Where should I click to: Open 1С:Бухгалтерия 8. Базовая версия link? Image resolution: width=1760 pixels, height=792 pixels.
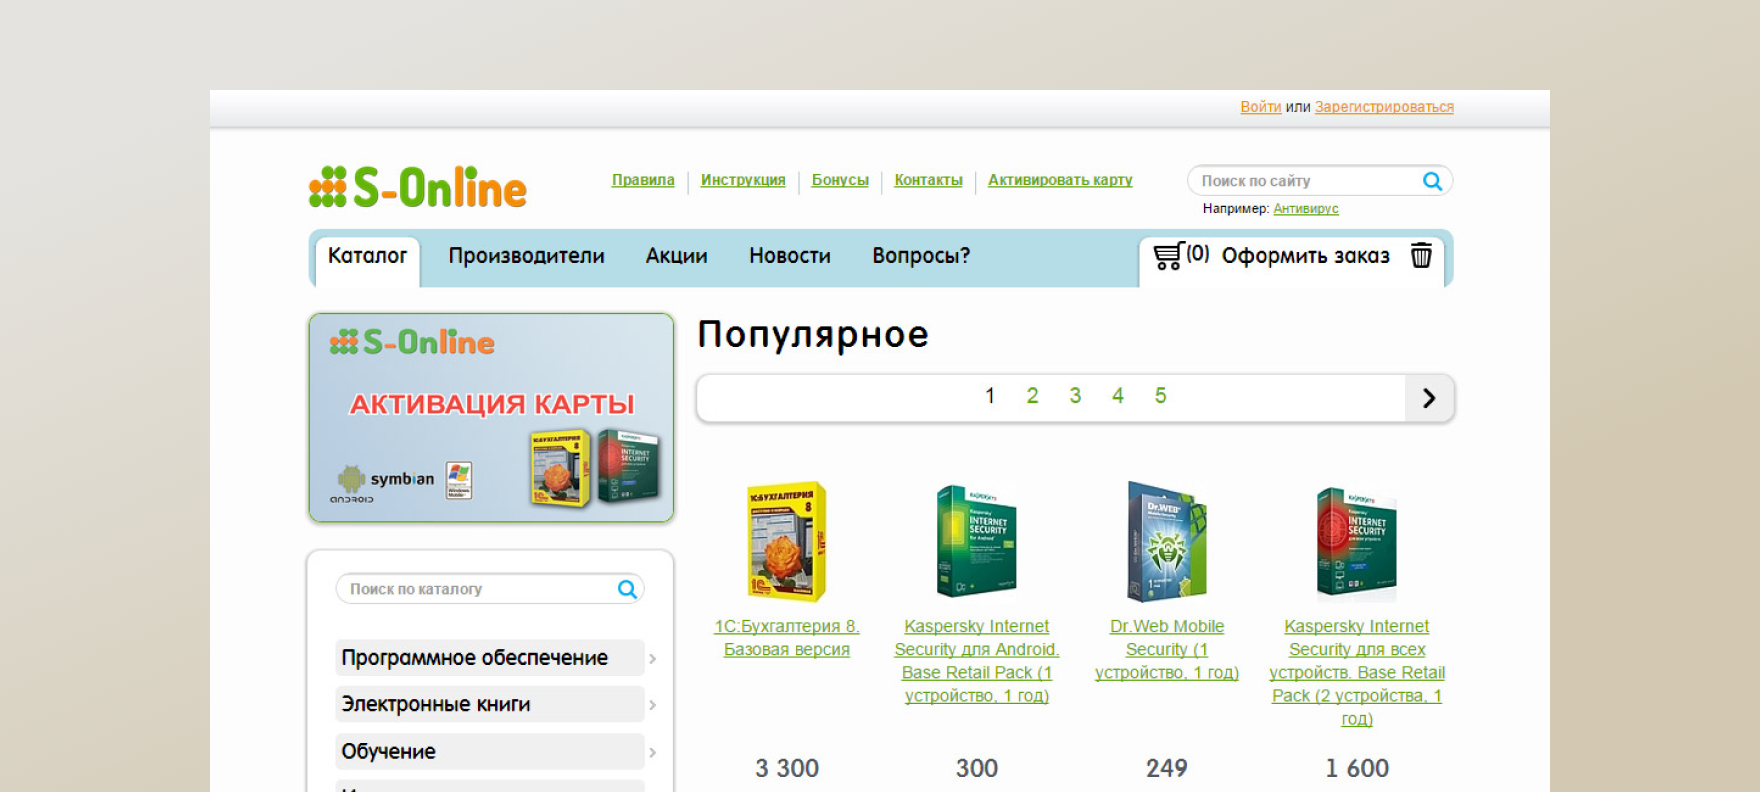tap(787, 638)
